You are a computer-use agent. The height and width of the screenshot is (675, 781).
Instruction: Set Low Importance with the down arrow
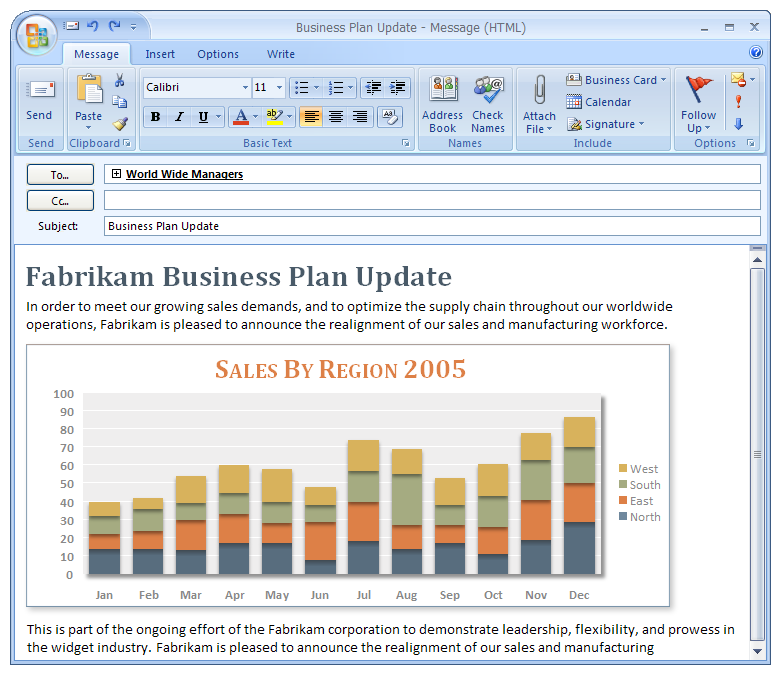tap(739, 124)
